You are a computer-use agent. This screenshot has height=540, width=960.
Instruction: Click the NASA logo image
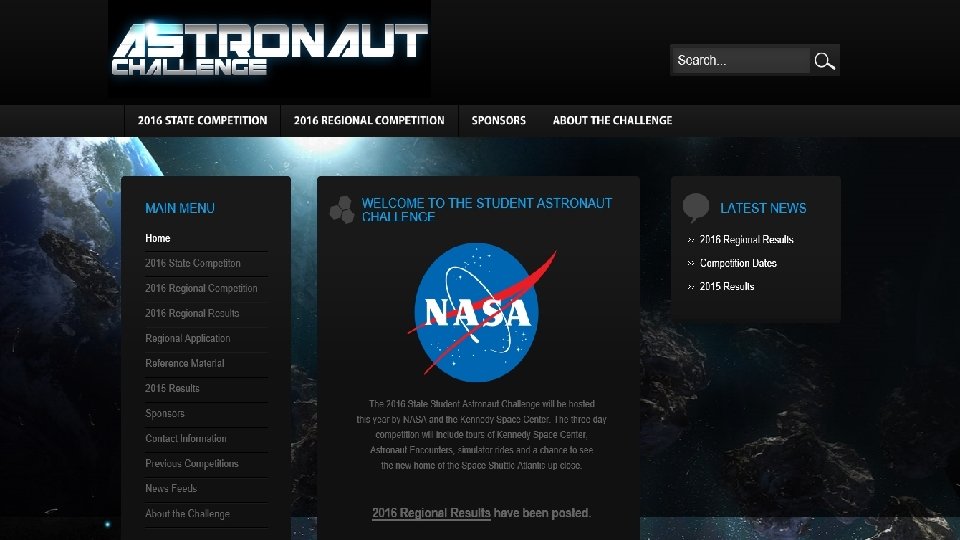(x=481, y=312)
